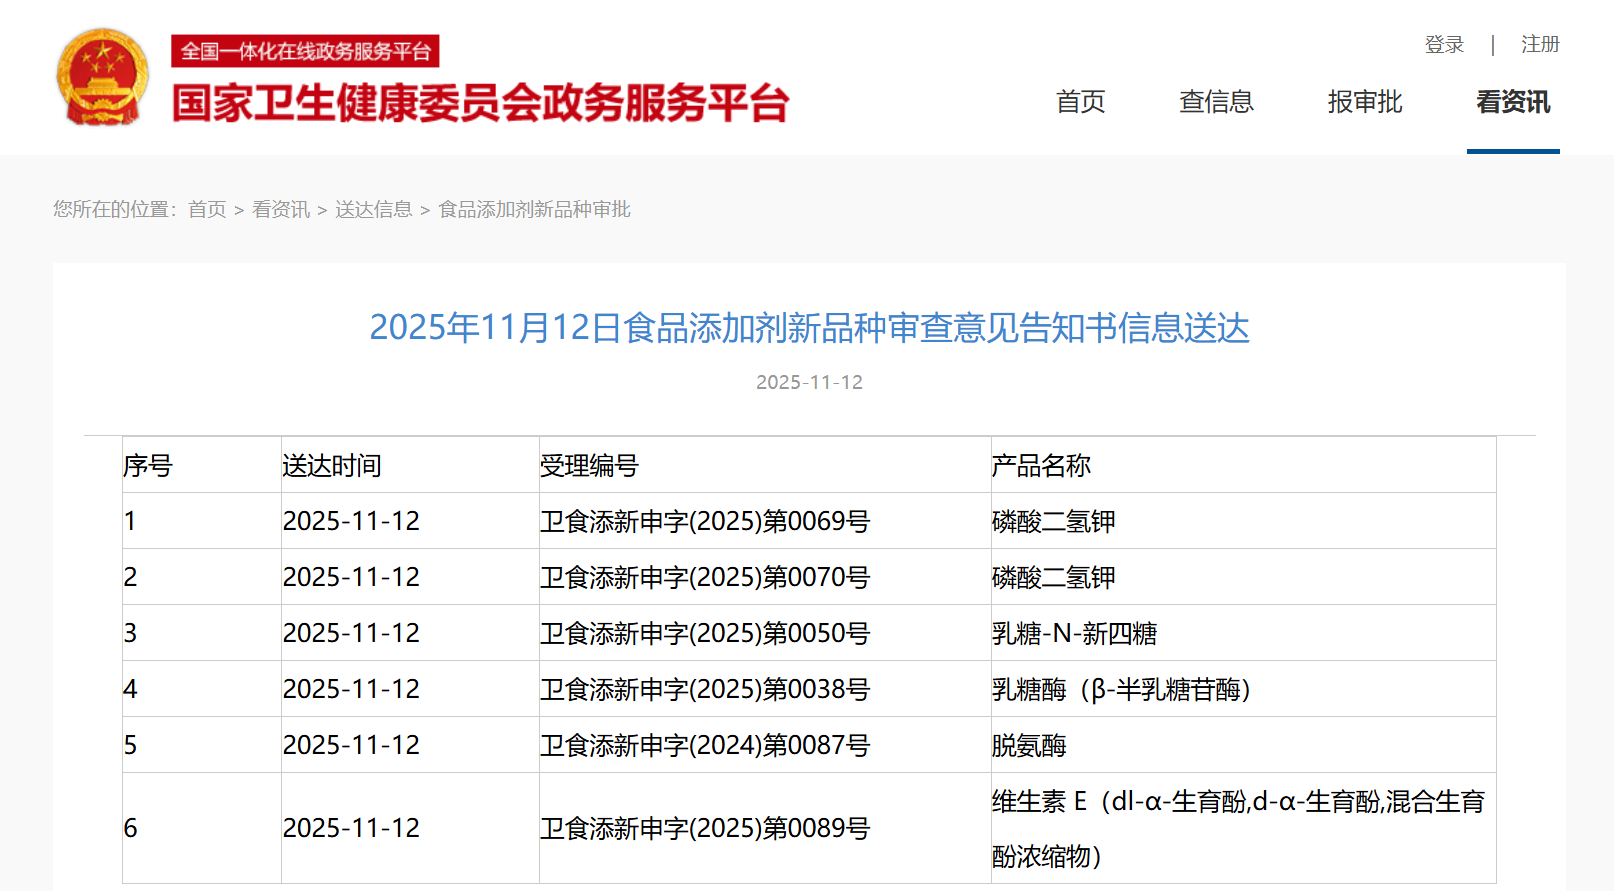Click the 乳糖-N-新四糖 product name cell
Viewport: 1614px width, 891px height.
click(x=1074, y=634)
